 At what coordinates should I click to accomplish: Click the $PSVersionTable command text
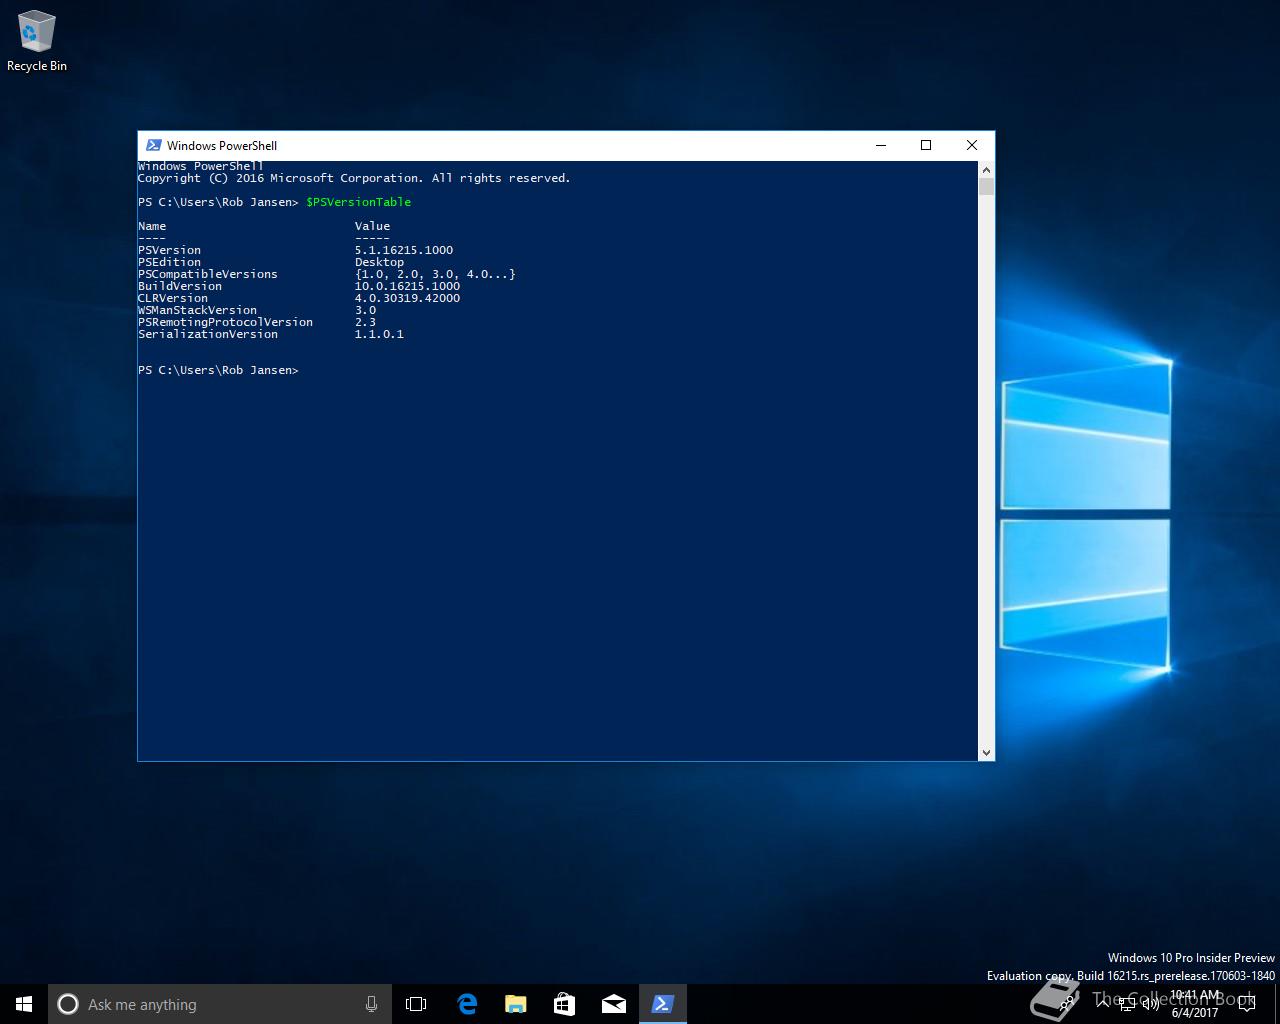(x=358, y=202)
